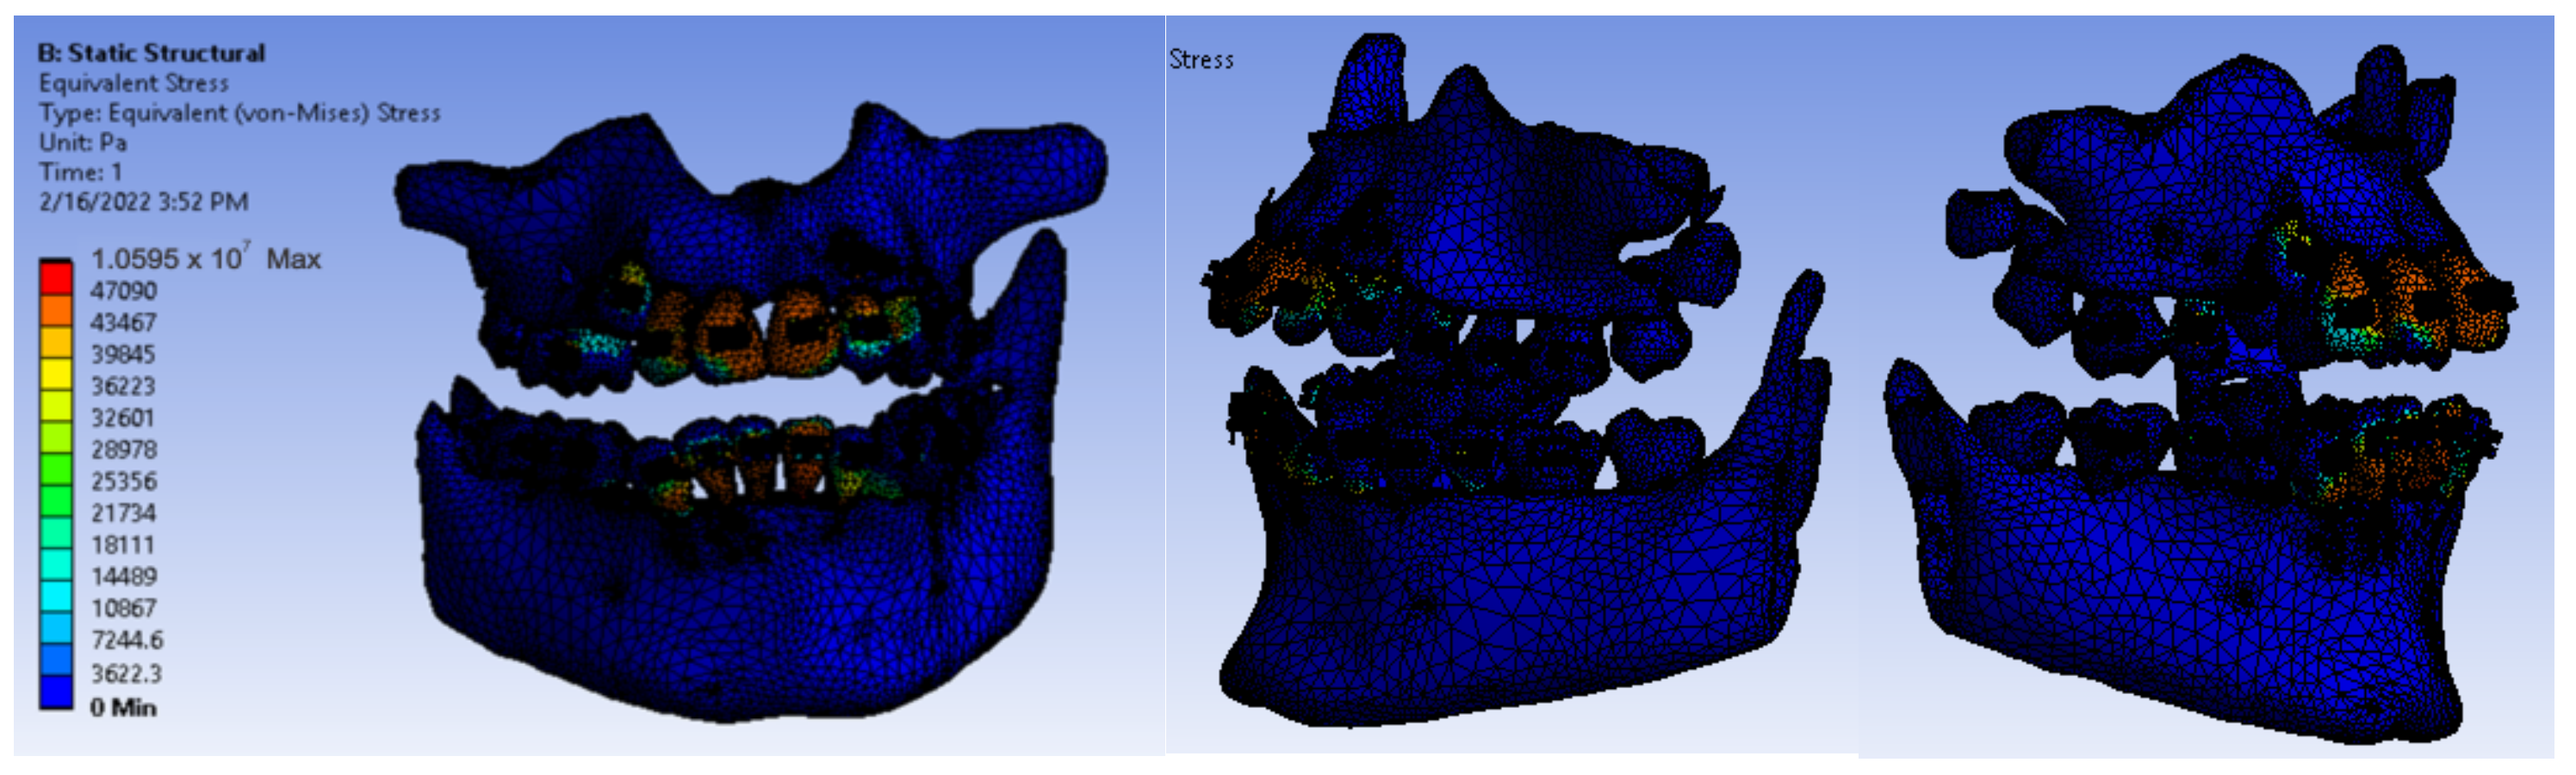Click the "1.0595 x 10⁷ Max" legend value
2576x775 pixels.
(206, 258)
